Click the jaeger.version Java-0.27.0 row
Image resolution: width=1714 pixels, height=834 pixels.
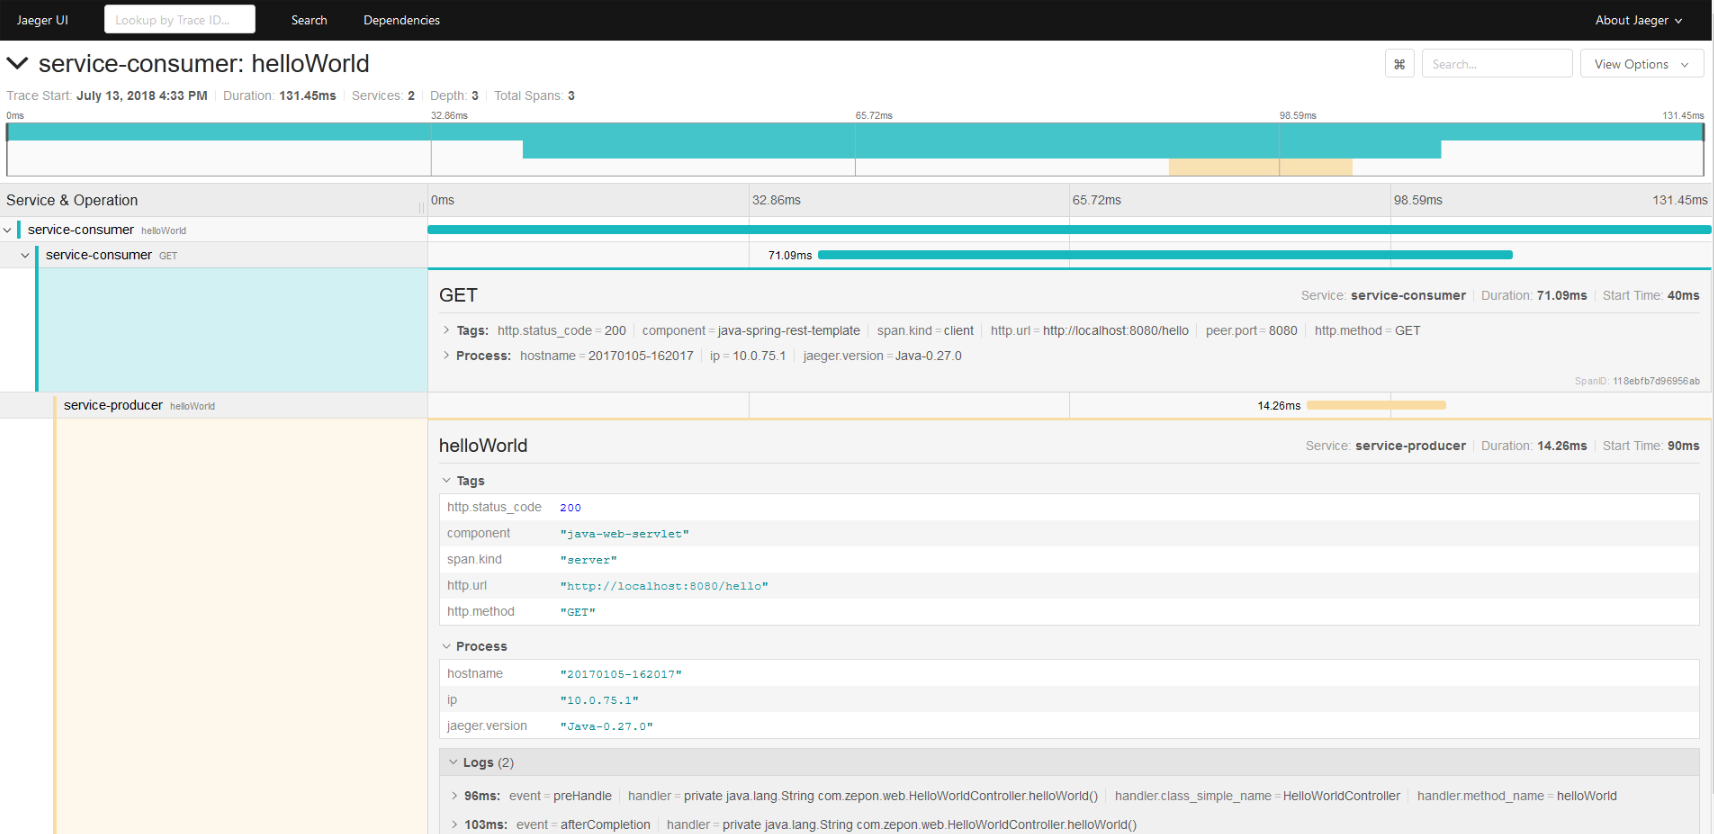point(1069,726)
